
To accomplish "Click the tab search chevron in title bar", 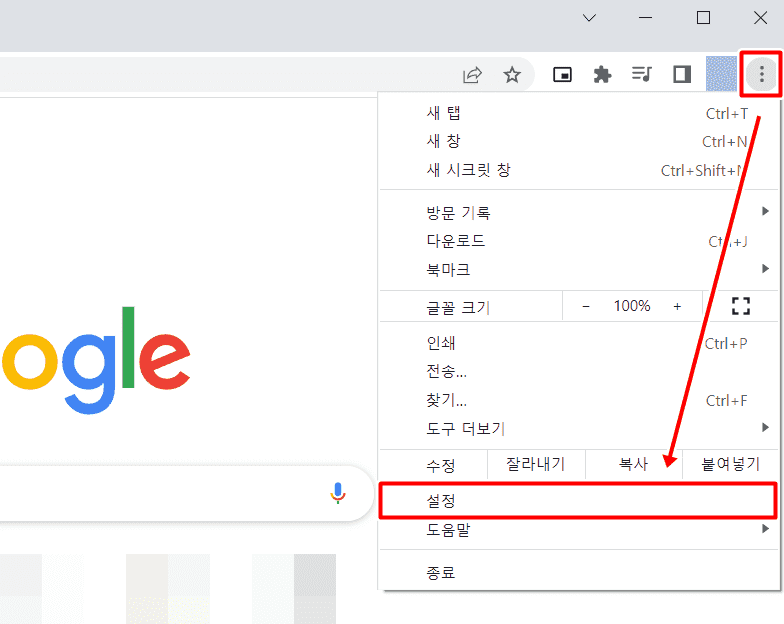I will pos(590,18).
